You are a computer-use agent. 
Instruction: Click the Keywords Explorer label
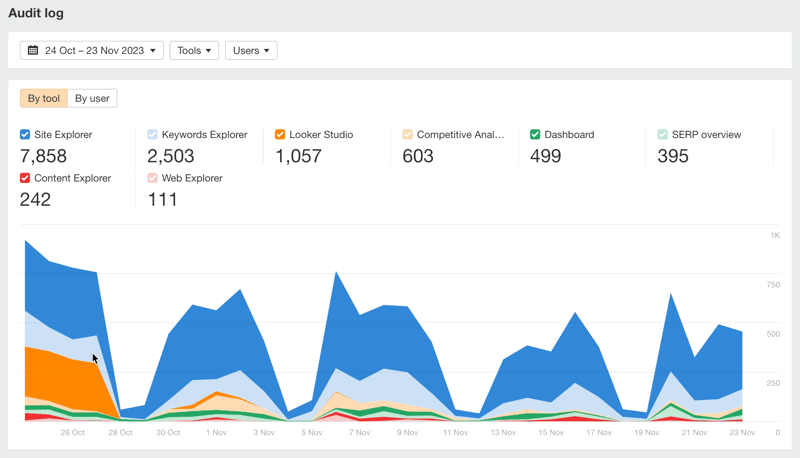tap(204, 134)
